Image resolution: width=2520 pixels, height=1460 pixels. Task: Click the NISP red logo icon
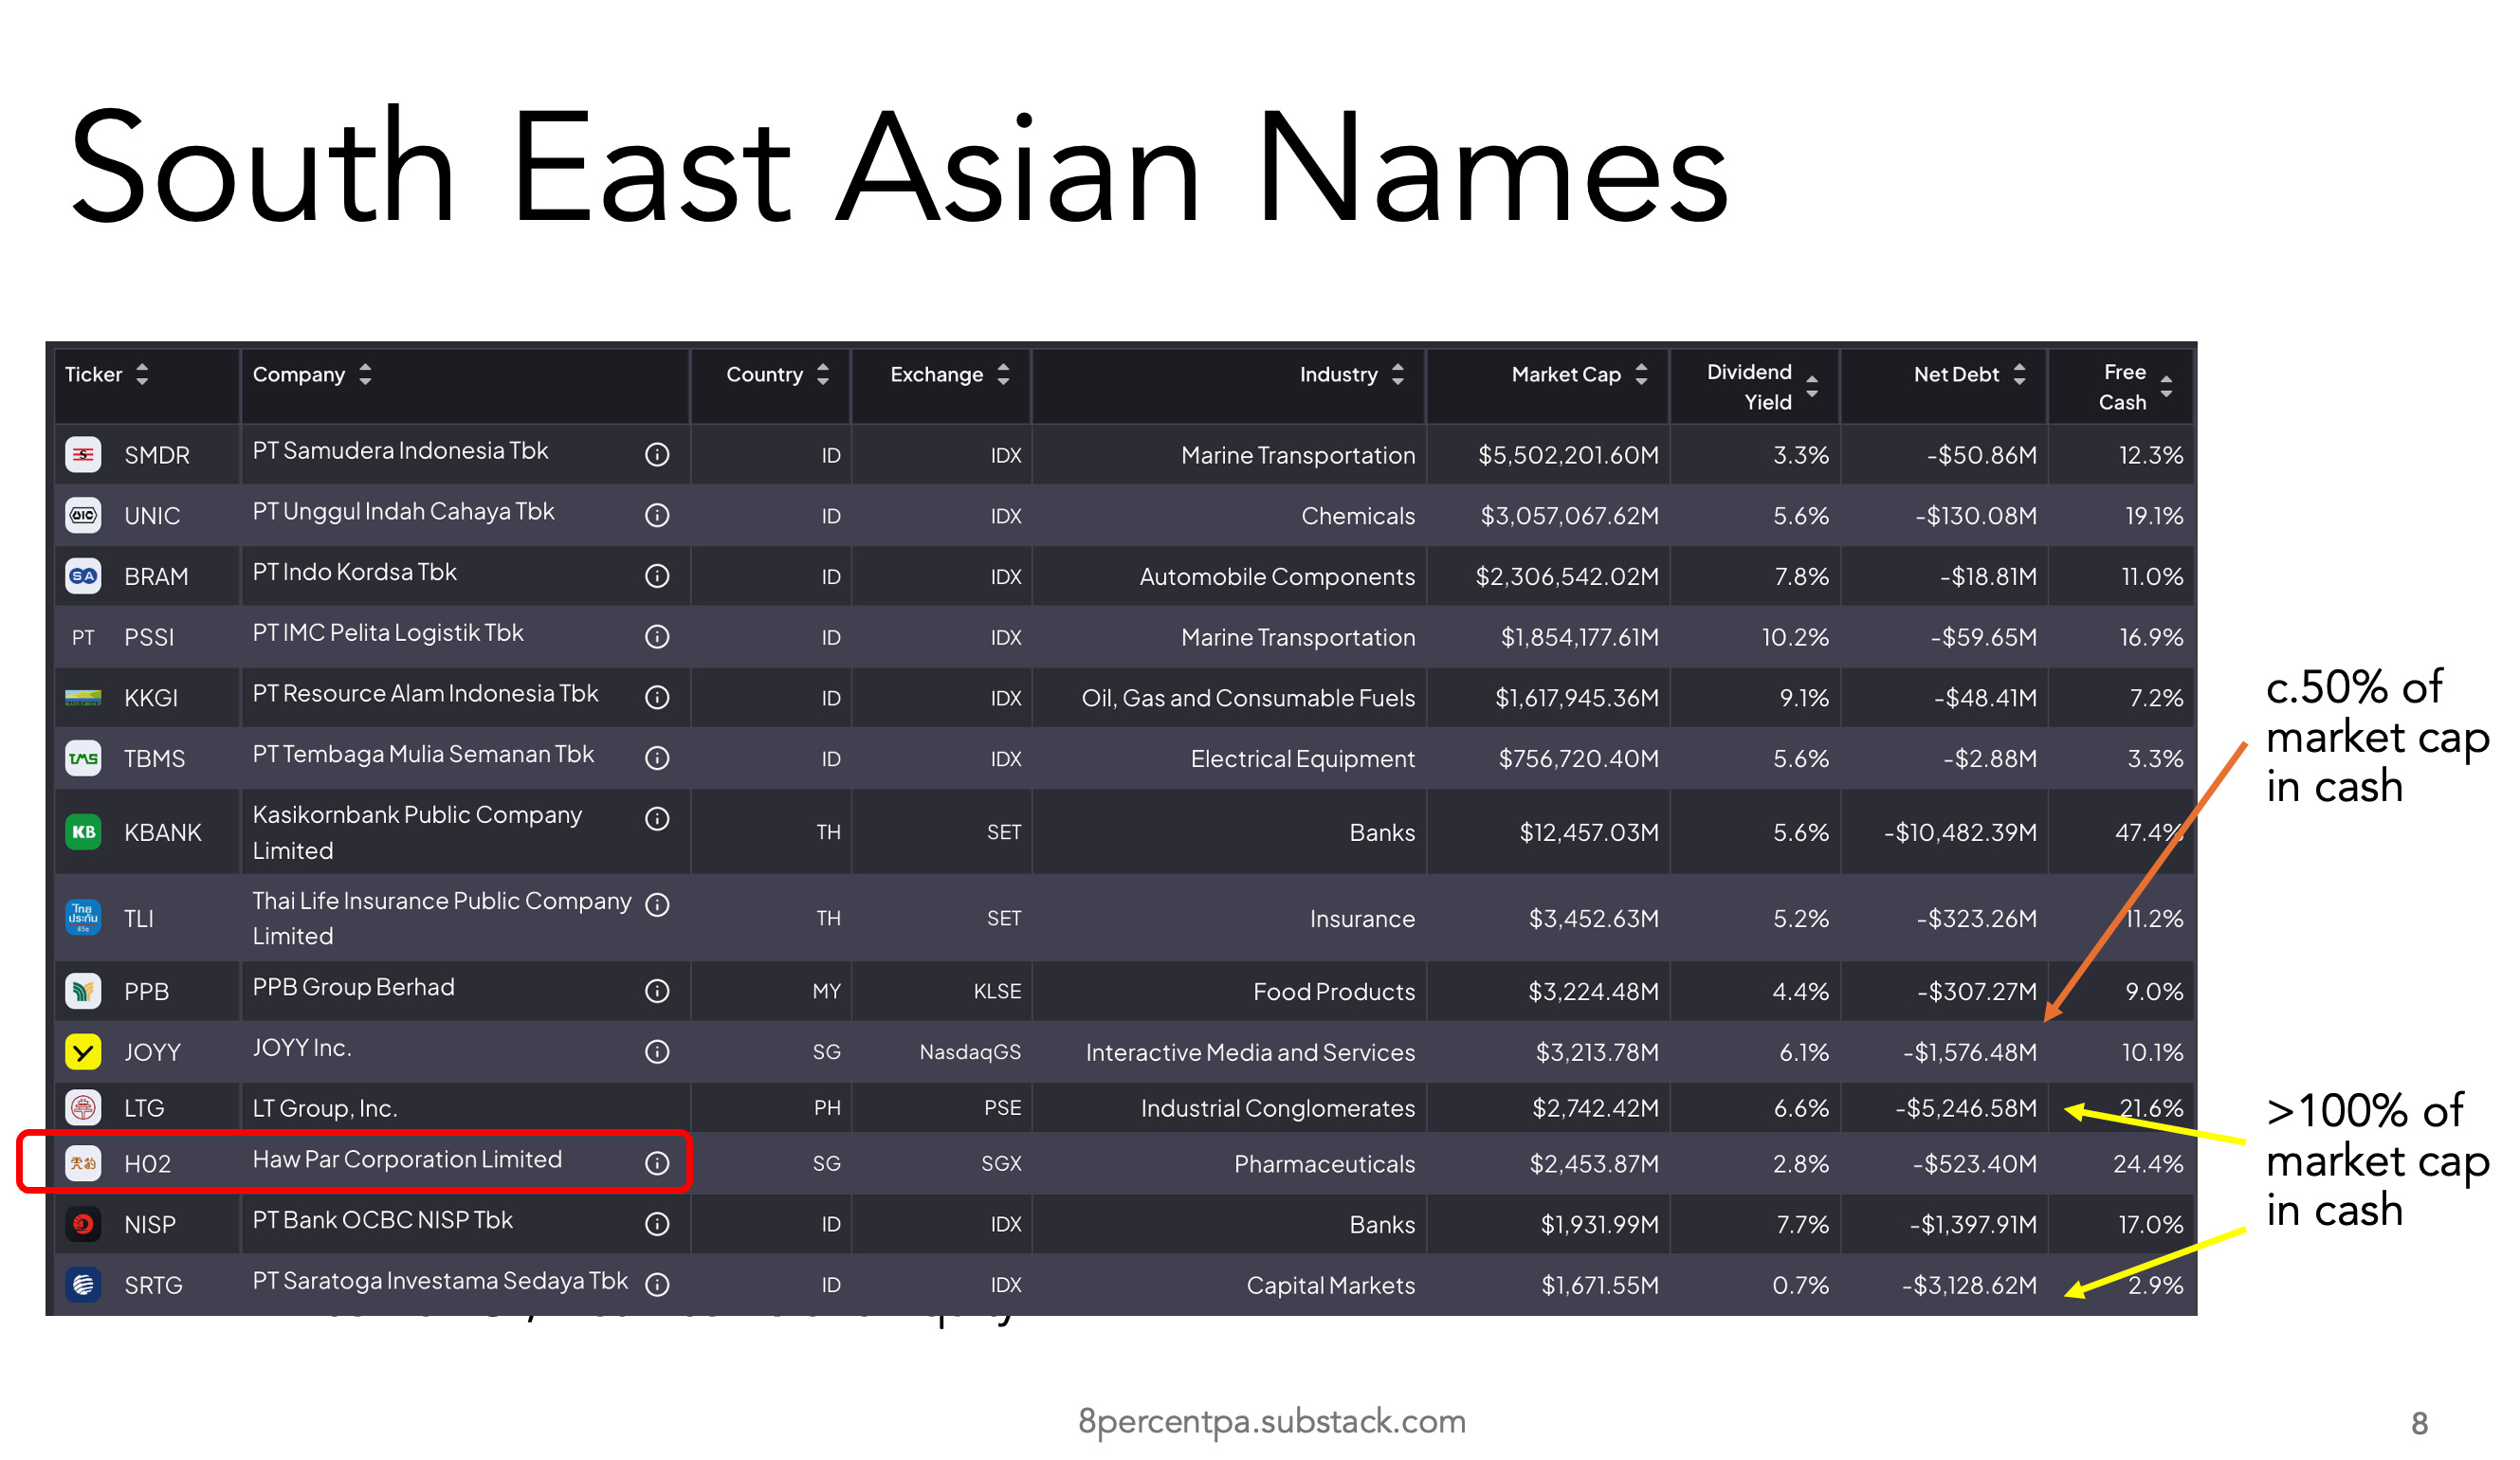click(83, 1224)
